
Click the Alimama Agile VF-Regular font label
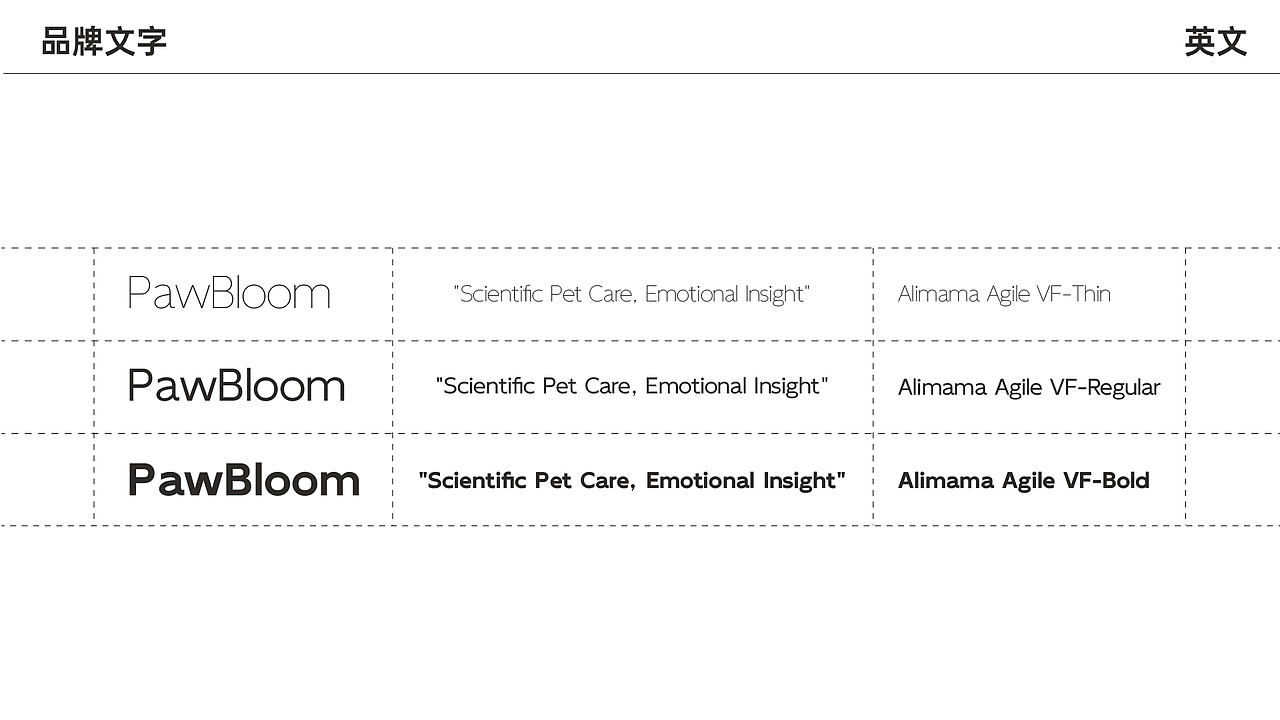pyautogui.click(x=1029, y=387)
